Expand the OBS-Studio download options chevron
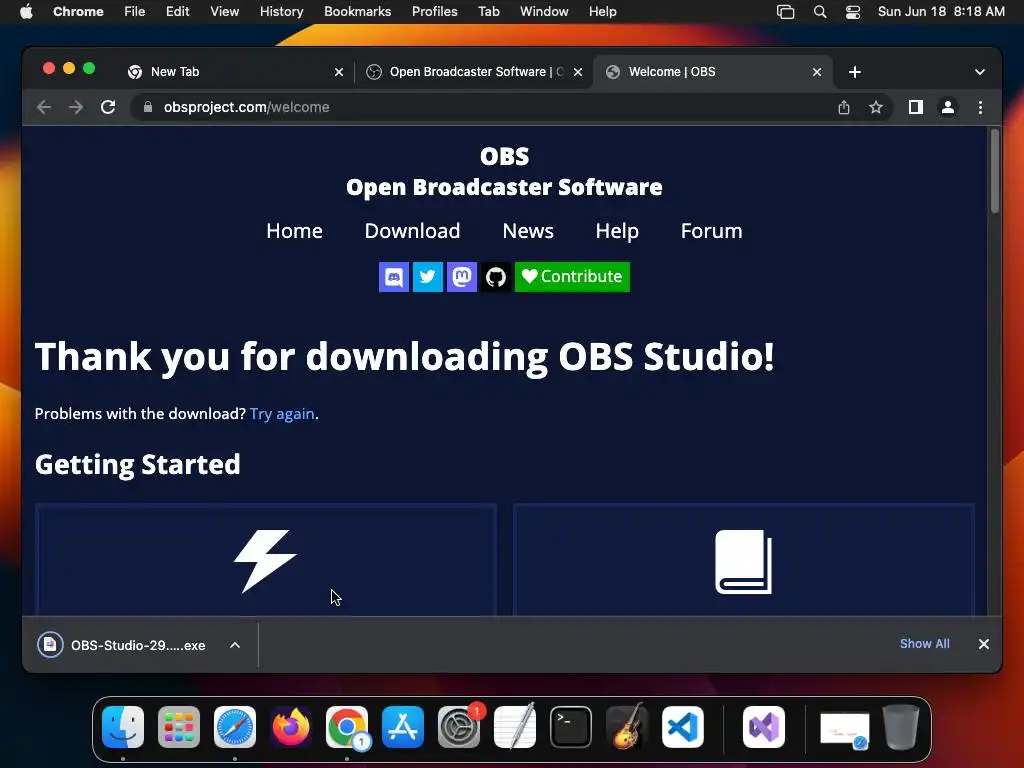 point(235,645)
